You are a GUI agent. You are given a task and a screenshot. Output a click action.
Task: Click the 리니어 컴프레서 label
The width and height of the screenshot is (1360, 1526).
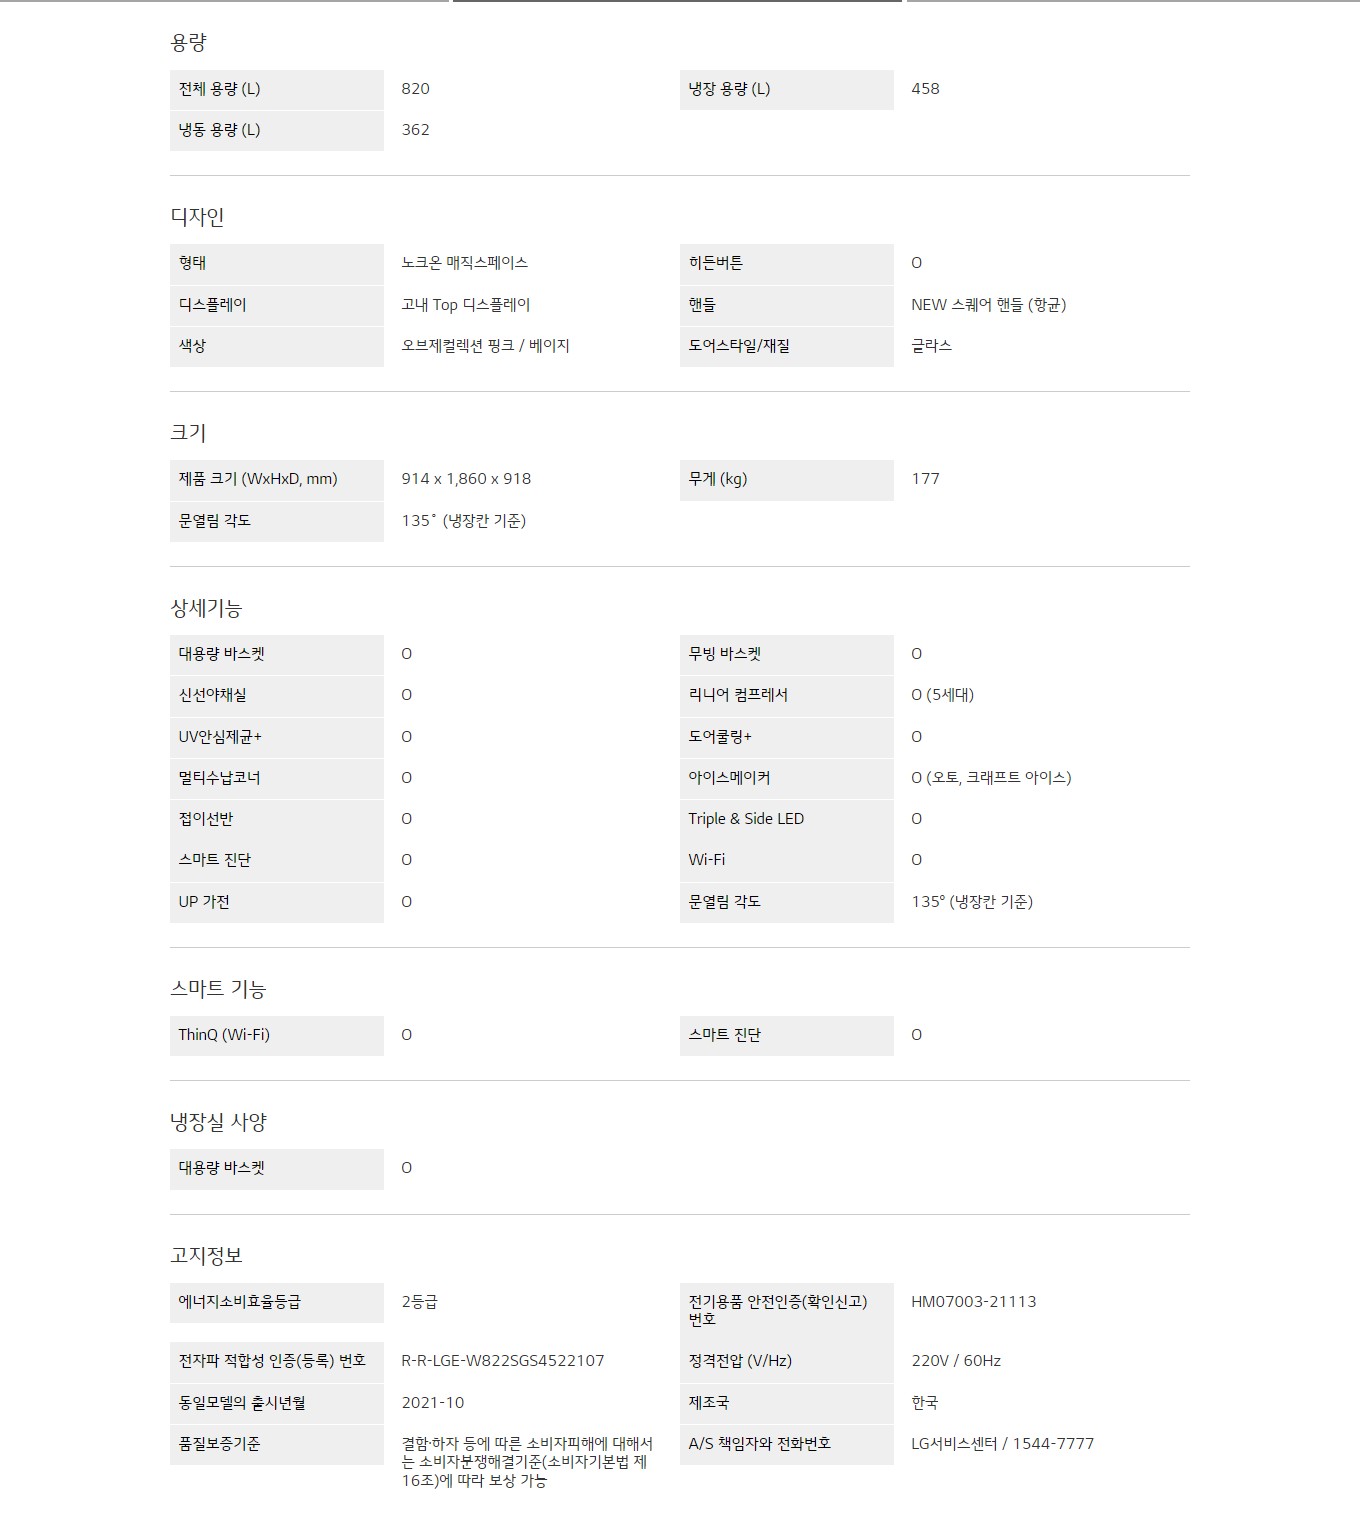click(x=737, y=695)
